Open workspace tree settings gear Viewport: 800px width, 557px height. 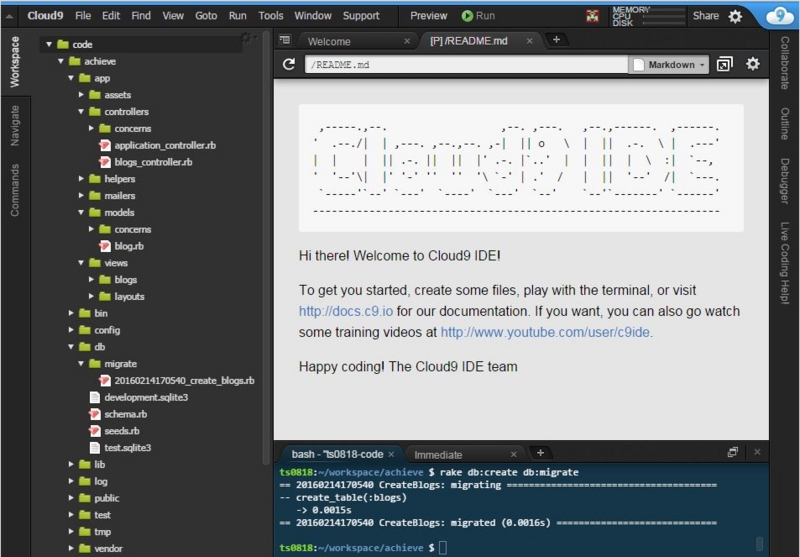coord(247,38)
